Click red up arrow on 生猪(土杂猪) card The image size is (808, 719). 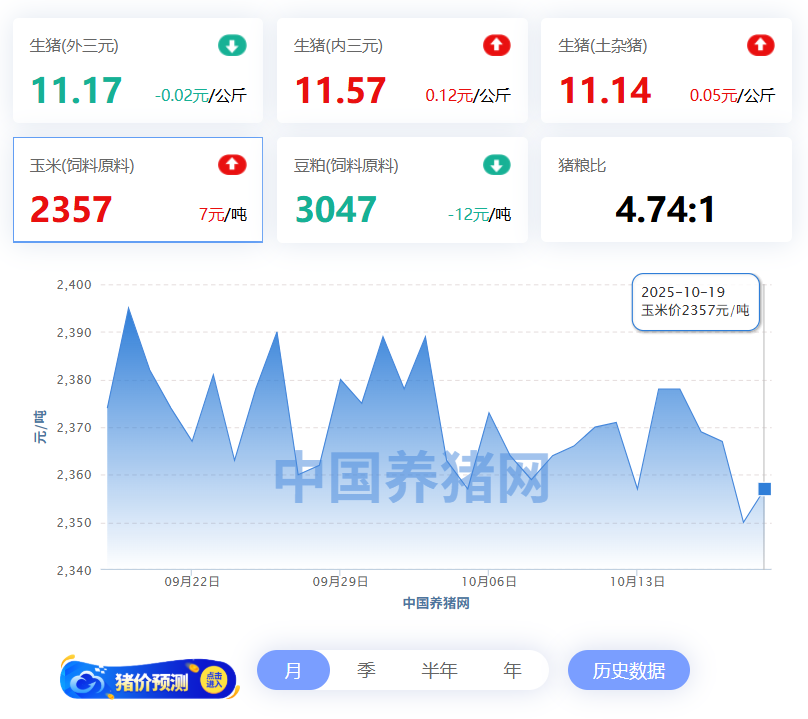click(x=760, y=45)
